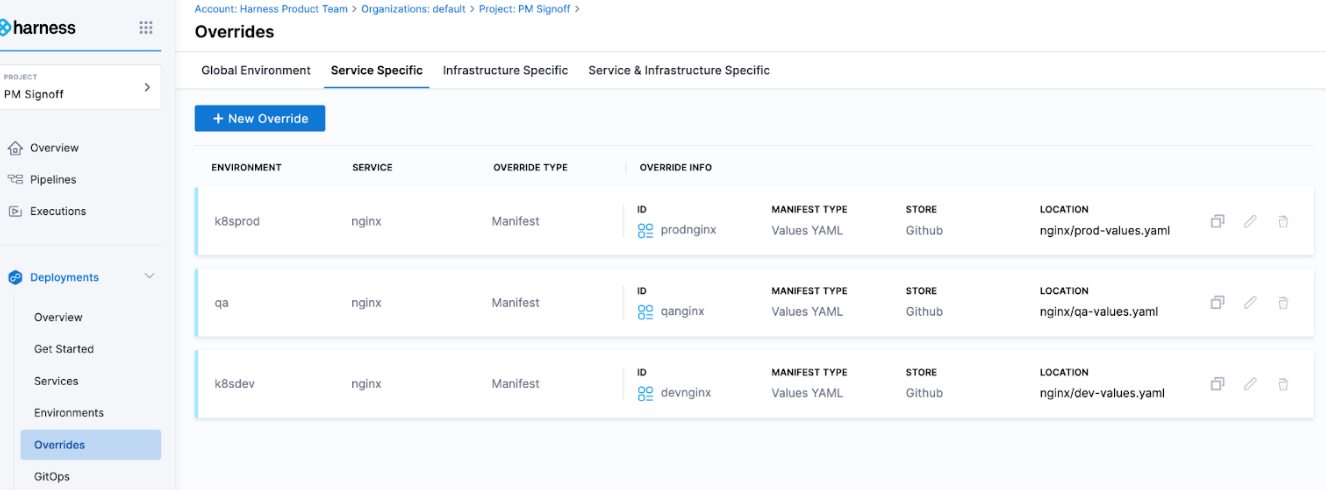
Task: Click the pencil icon on k8sdev row
Action: tap(1250, 384)
